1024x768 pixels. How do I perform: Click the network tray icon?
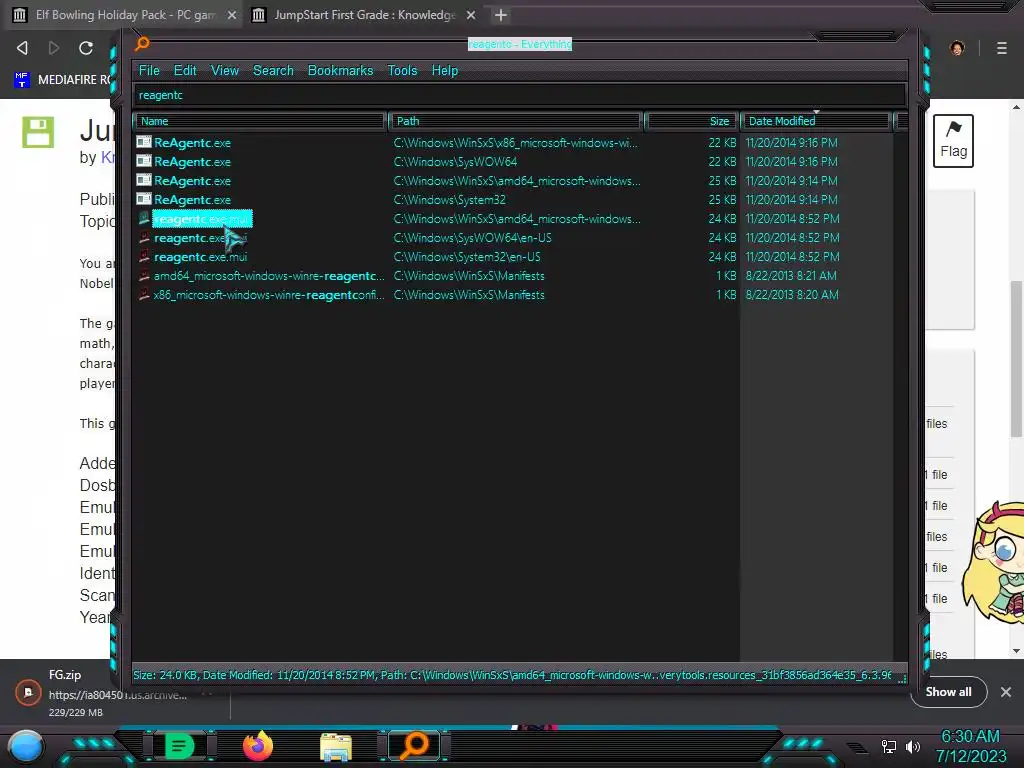[889, 746]
